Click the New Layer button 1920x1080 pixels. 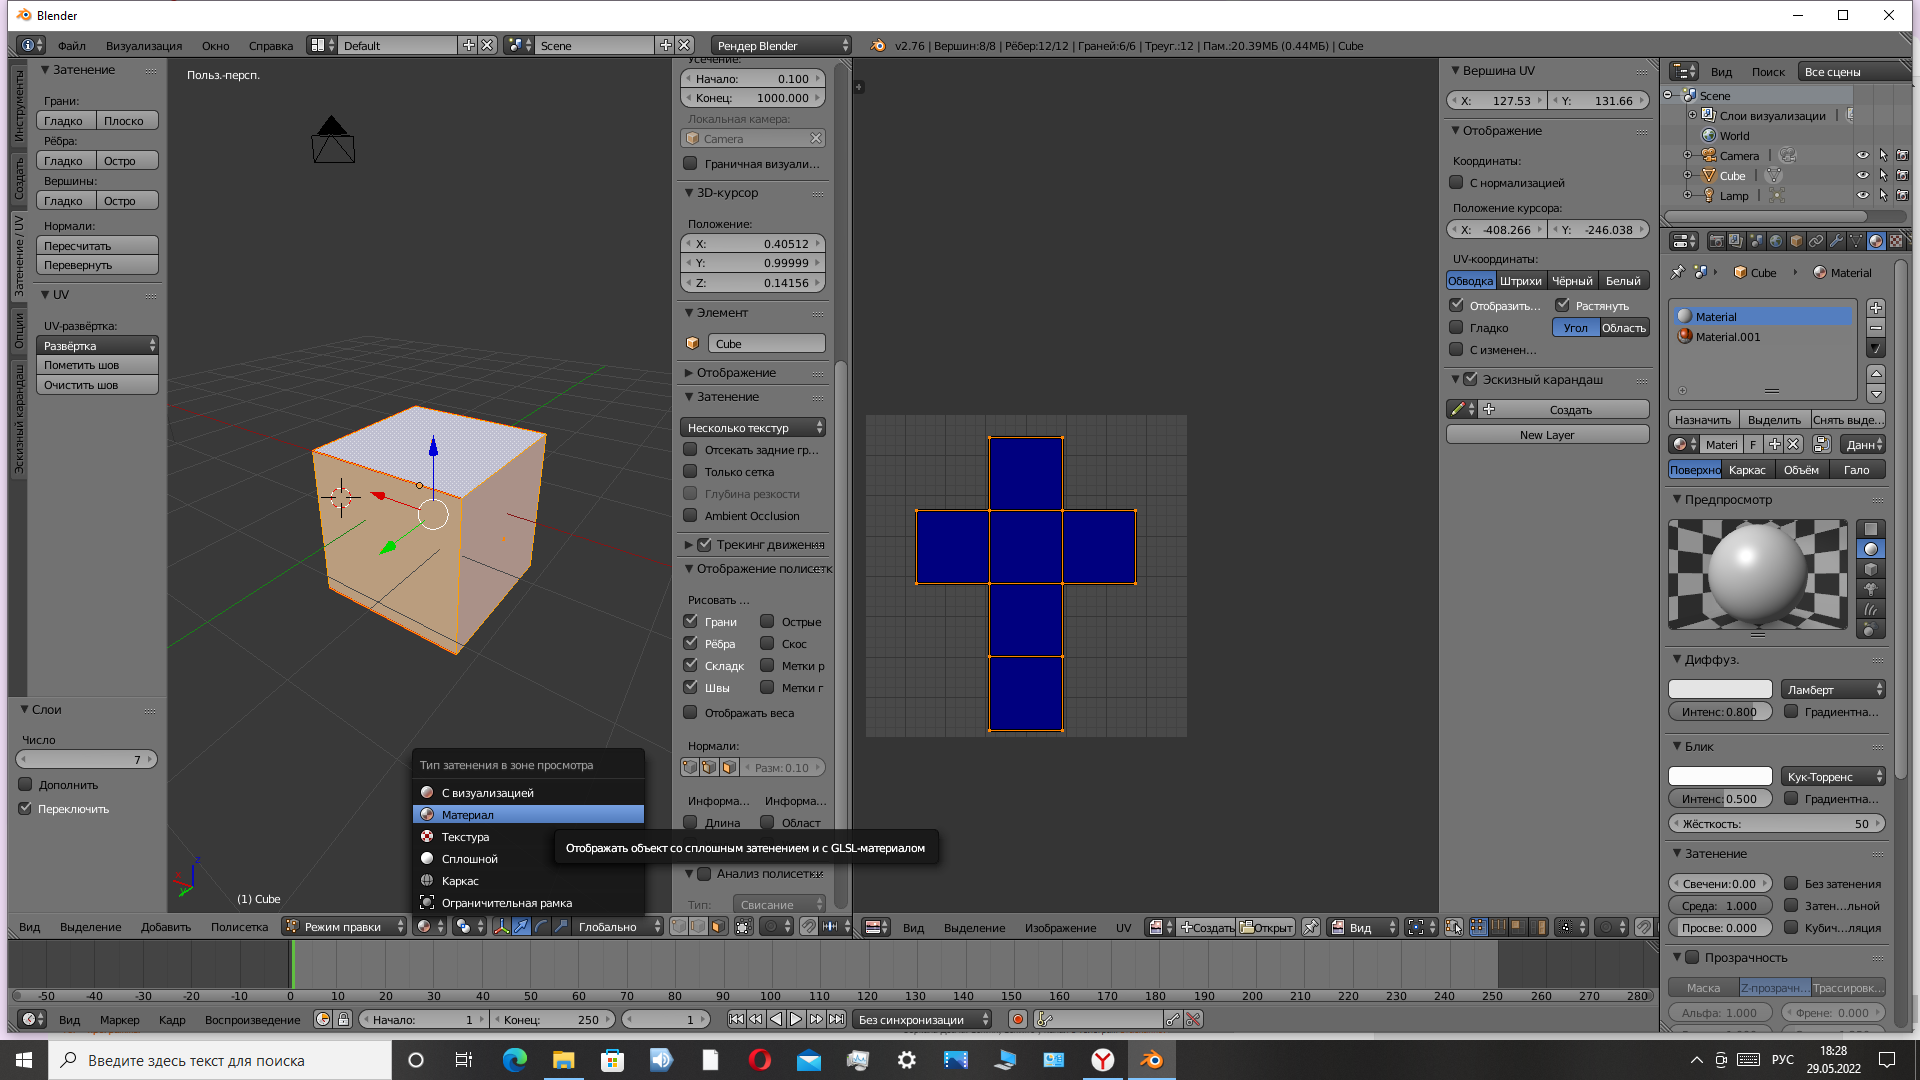click(1546, 435)
